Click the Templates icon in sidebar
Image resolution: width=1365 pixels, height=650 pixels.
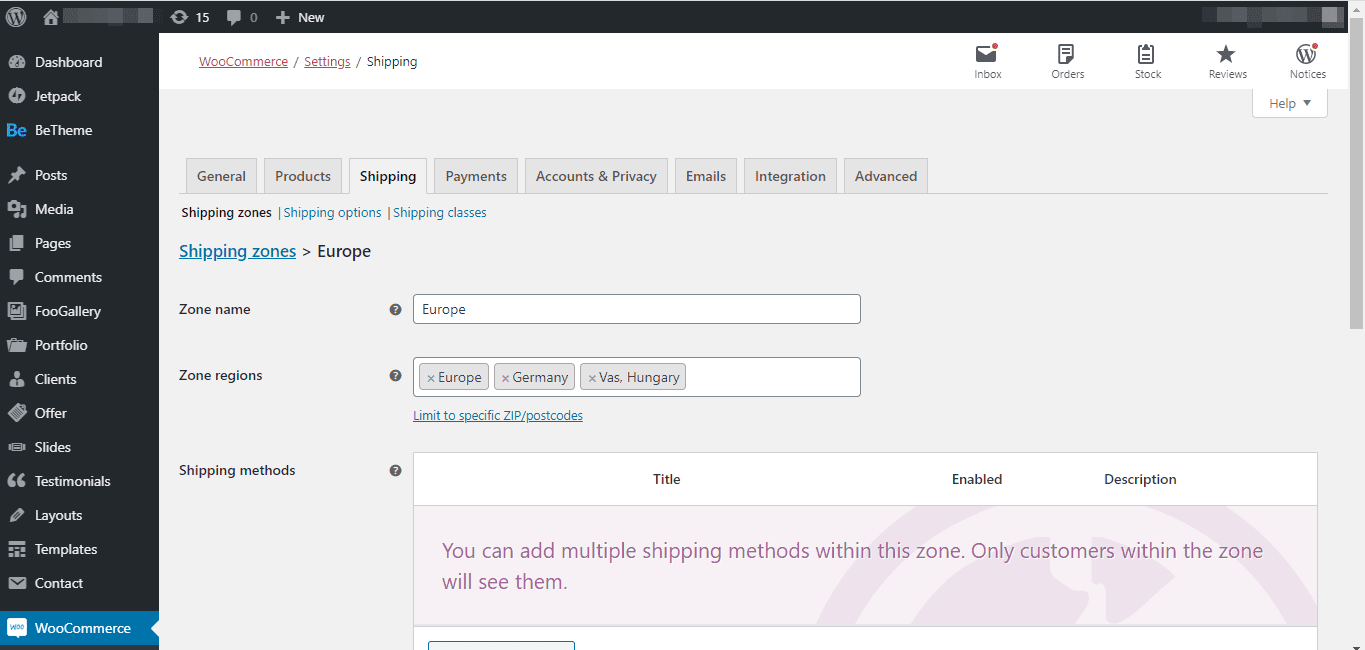click(17, 549)
